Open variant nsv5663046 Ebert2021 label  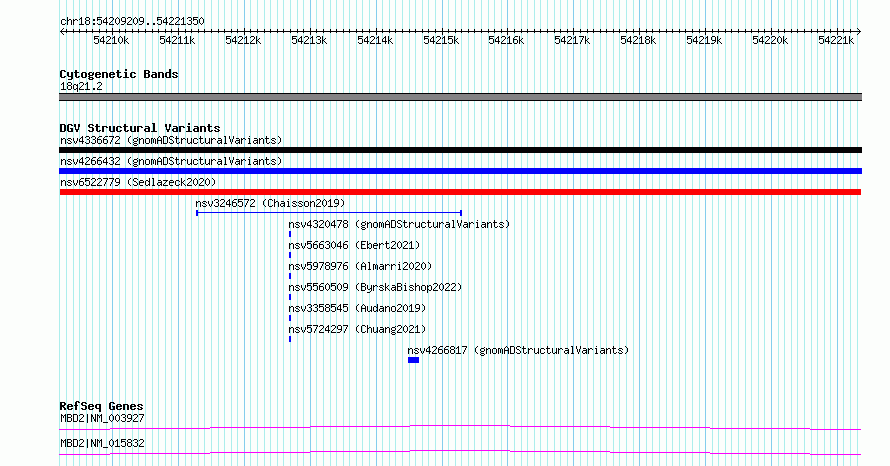354,245
